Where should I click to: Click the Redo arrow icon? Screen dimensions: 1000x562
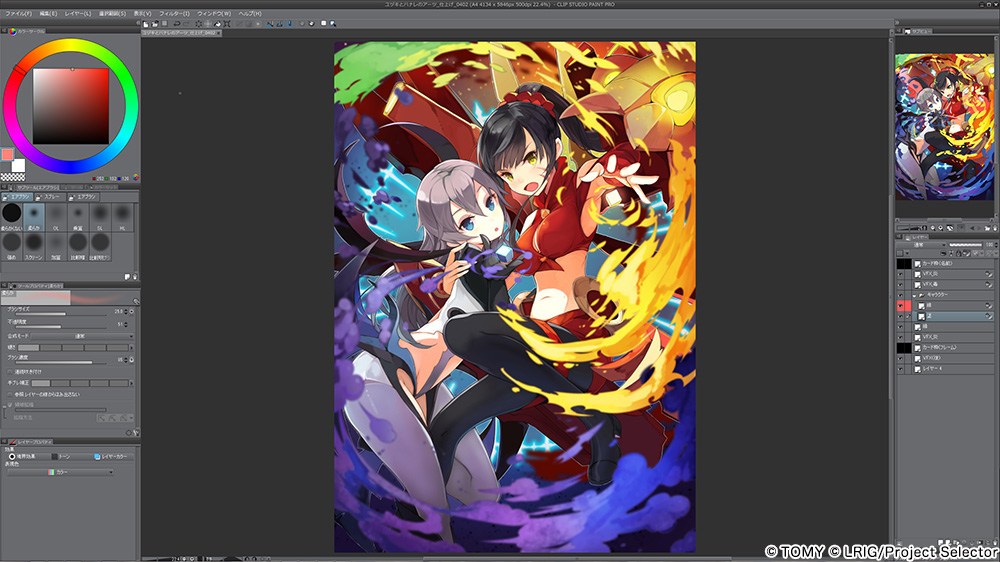[x=186, y=24]
